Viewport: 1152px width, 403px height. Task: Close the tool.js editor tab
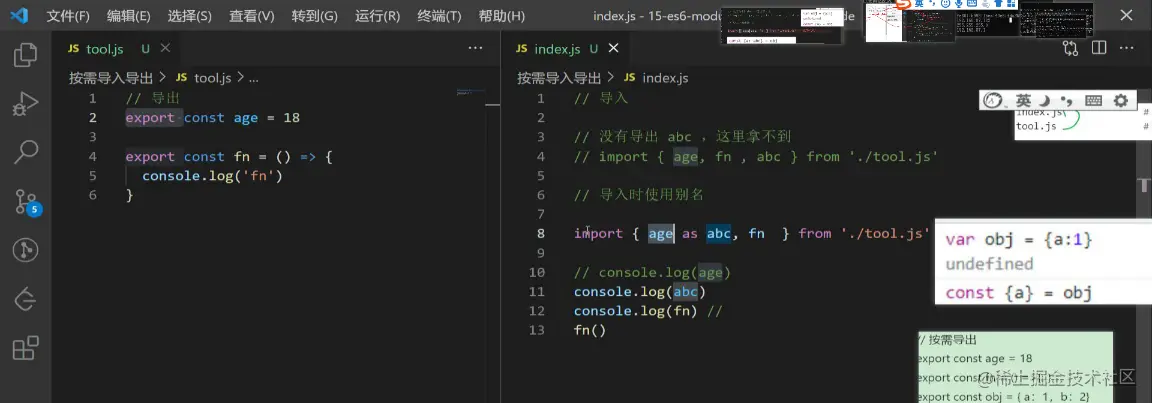tap(165, 48)
